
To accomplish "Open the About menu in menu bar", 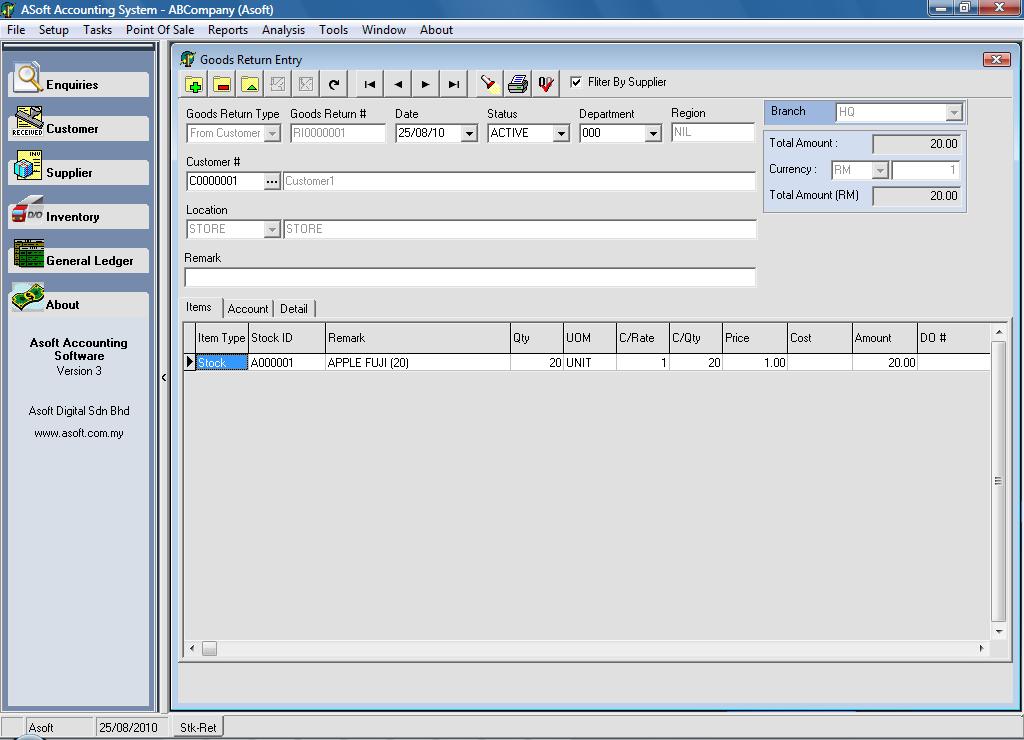I will coord(436,30).
